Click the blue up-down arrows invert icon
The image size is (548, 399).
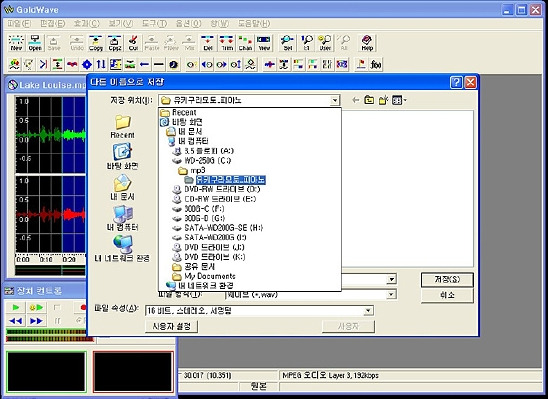point(101,64)
